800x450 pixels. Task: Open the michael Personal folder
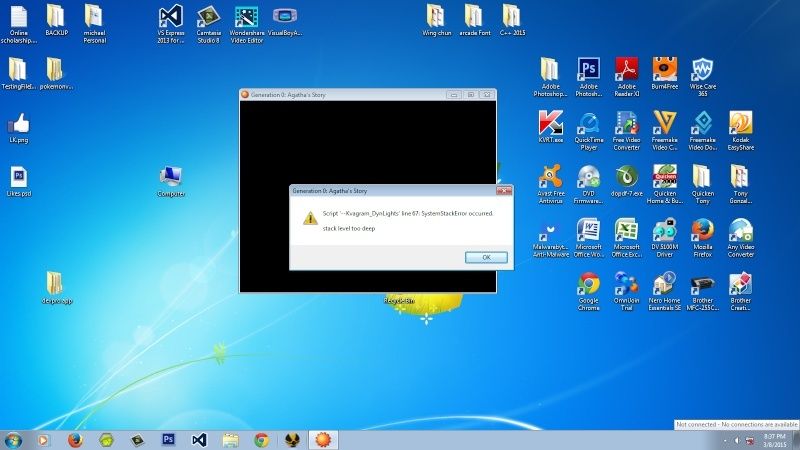click(x=94, y=24)
